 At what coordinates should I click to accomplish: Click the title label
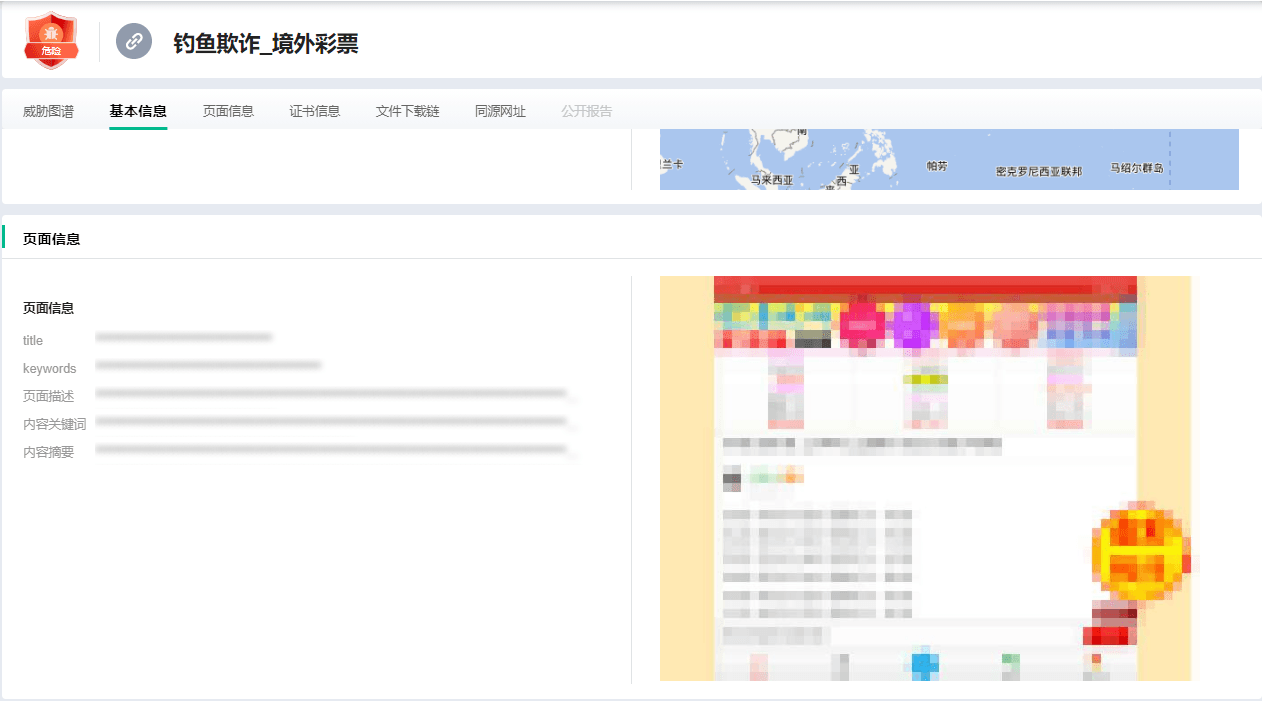click(x=33, y=341)
